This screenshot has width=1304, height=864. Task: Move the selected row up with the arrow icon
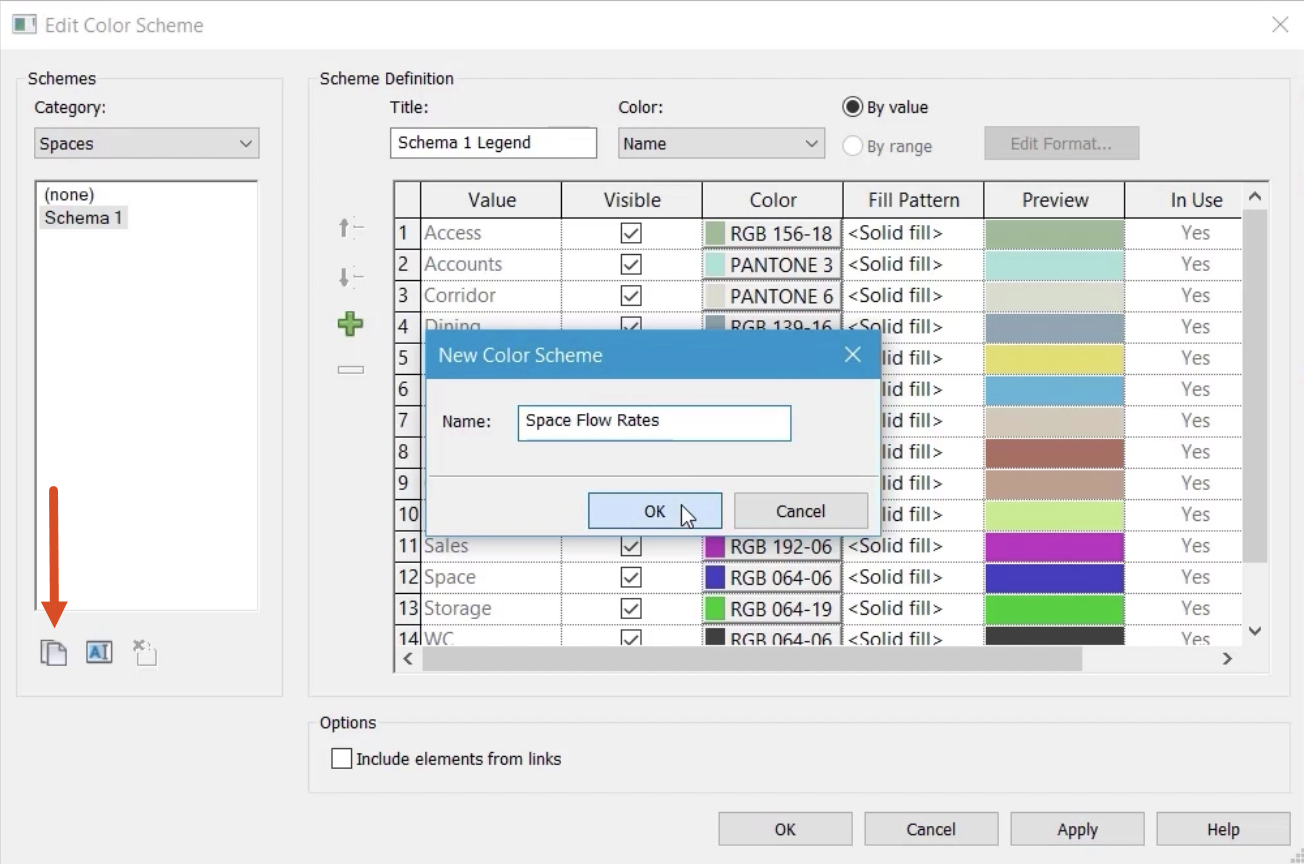click(x=350, y=229)
